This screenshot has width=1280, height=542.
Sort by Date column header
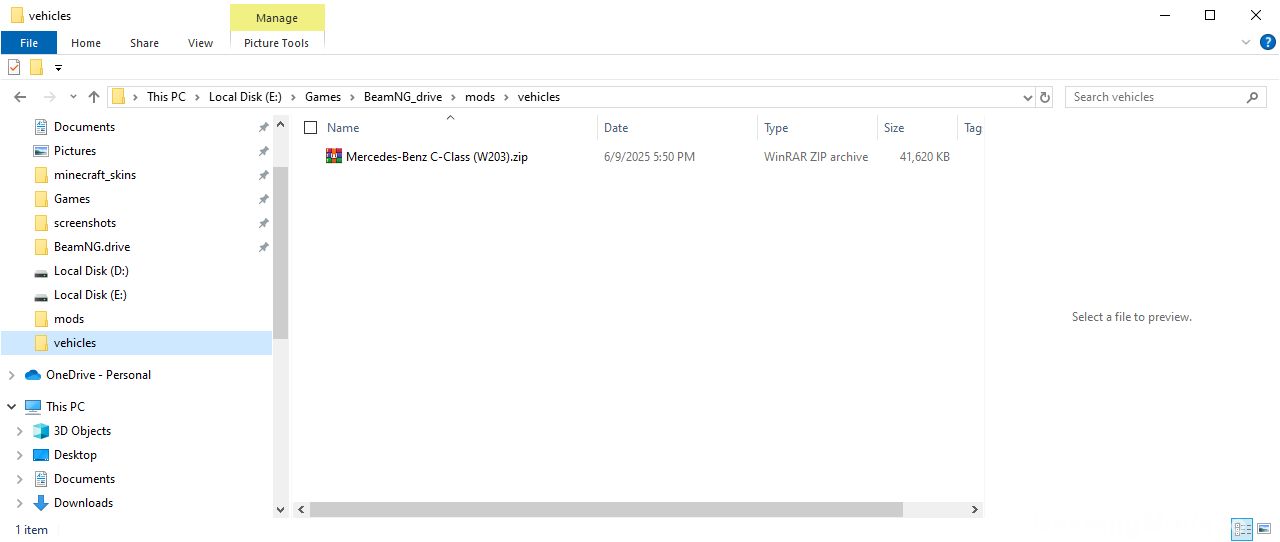616,128
